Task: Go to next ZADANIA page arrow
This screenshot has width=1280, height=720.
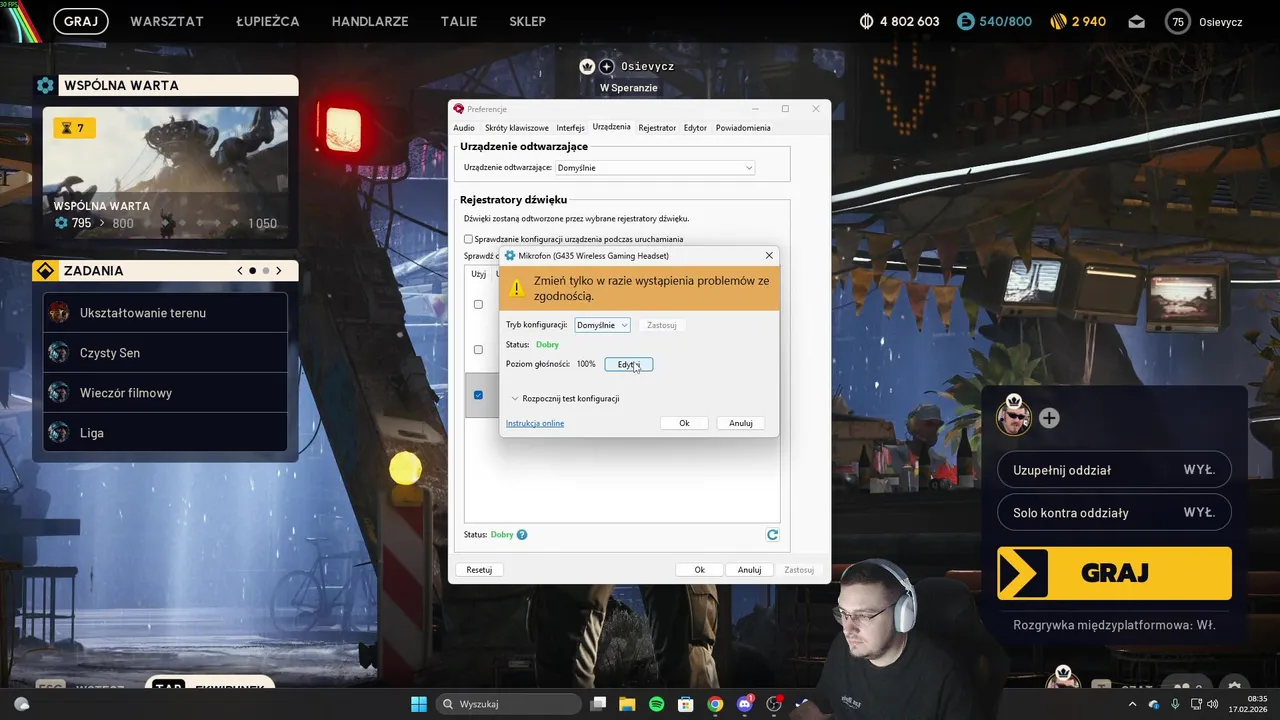Action: 279,271
